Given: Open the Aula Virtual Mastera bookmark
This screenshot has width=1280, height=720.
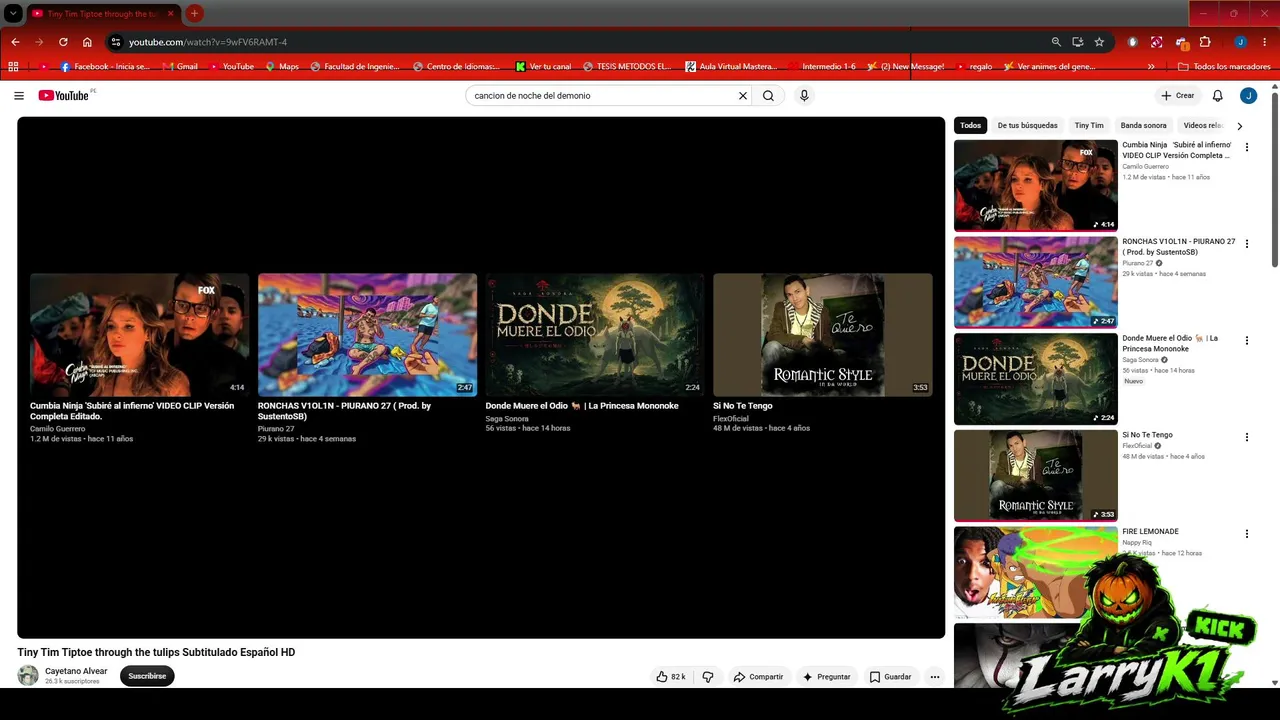Looking at the screenshot, I should click(731, 67).
